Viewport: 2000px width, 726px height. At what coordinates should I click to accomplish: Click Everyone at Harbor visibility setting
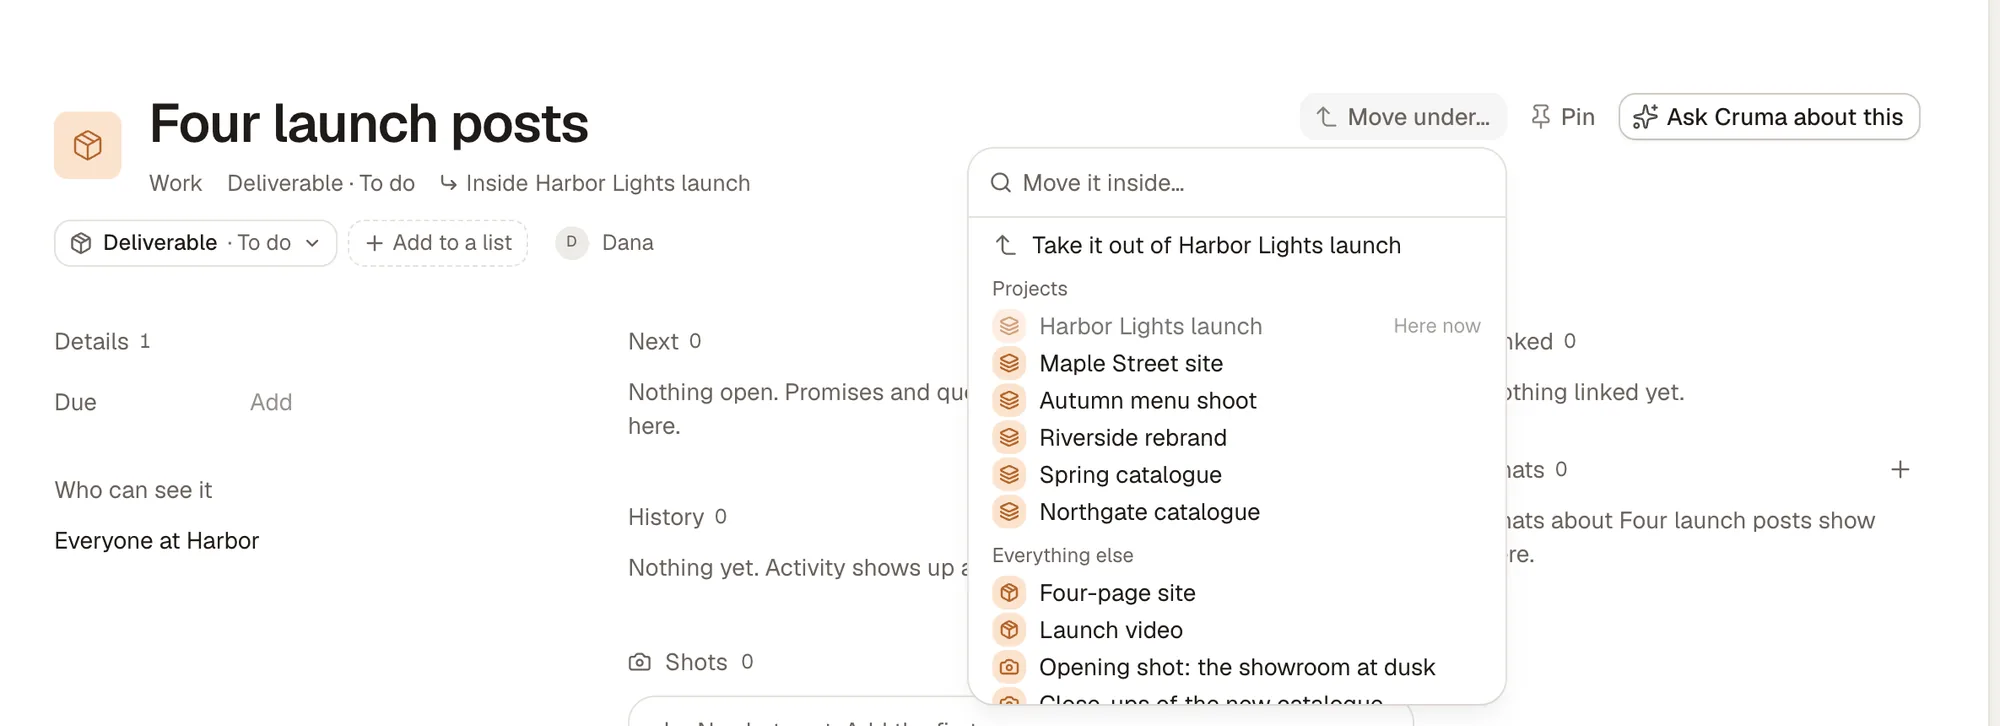tap(157, 541)
